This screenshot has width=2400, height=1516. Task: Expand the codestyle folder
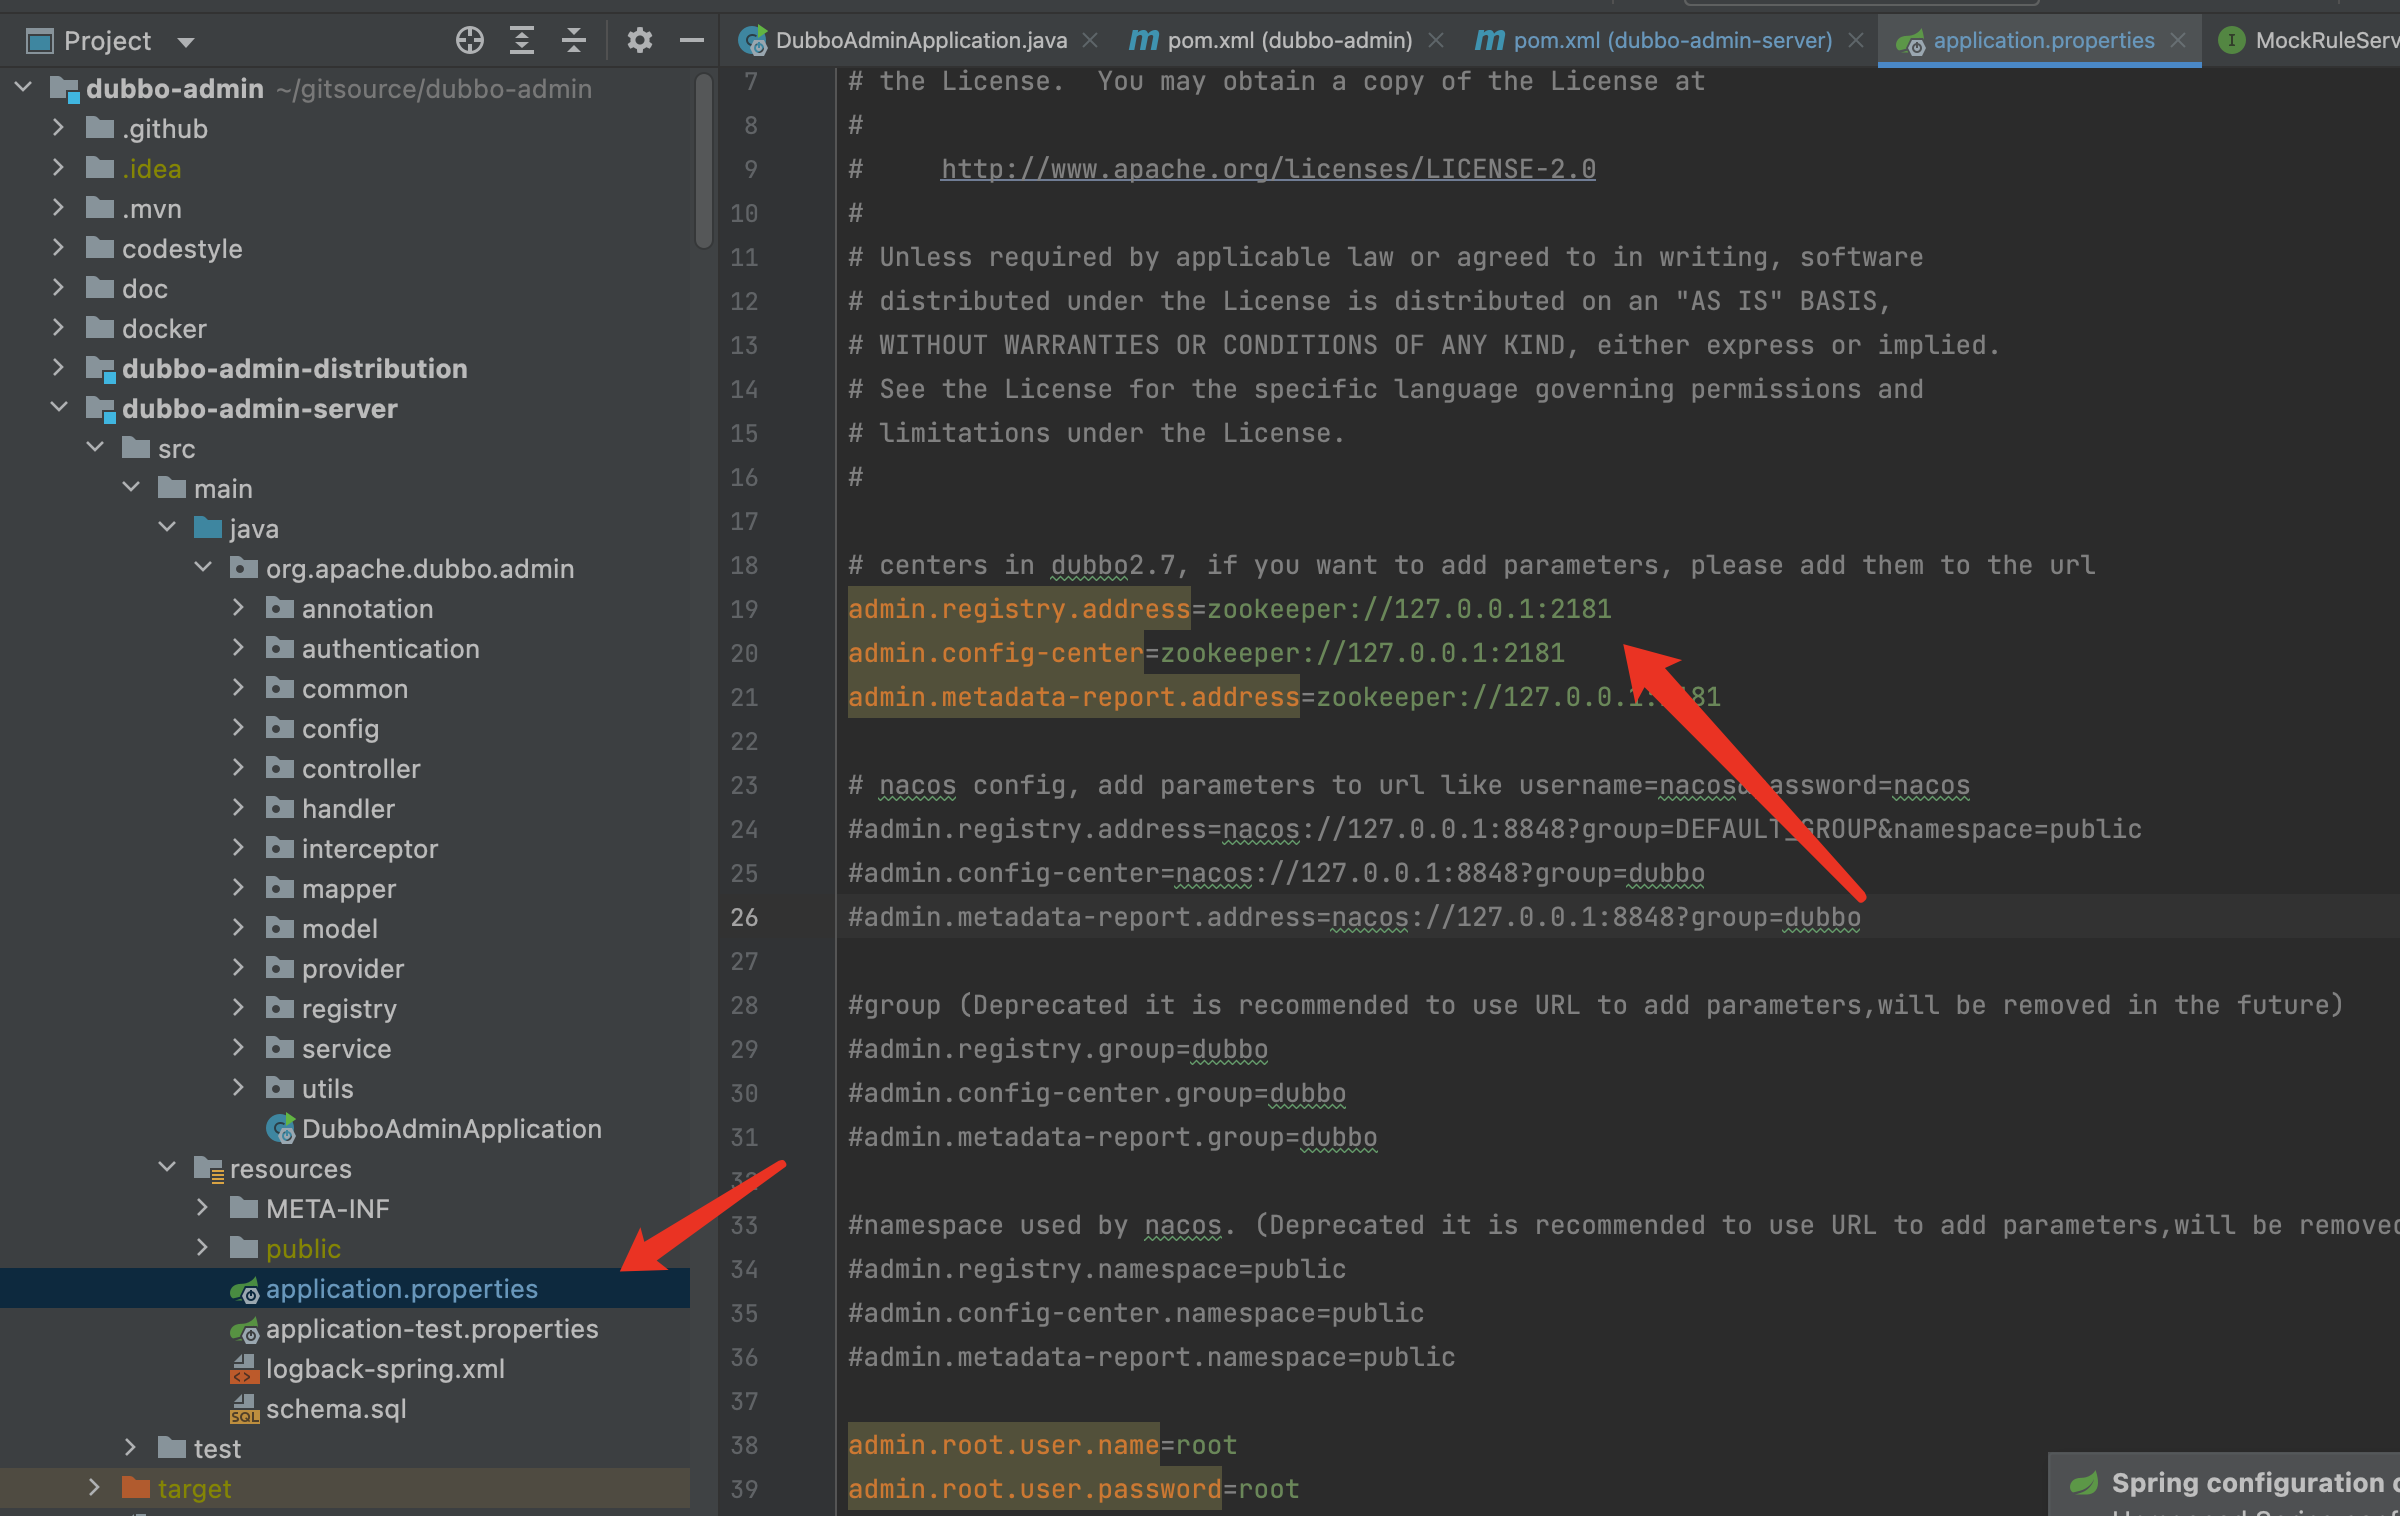coord(58,248)
